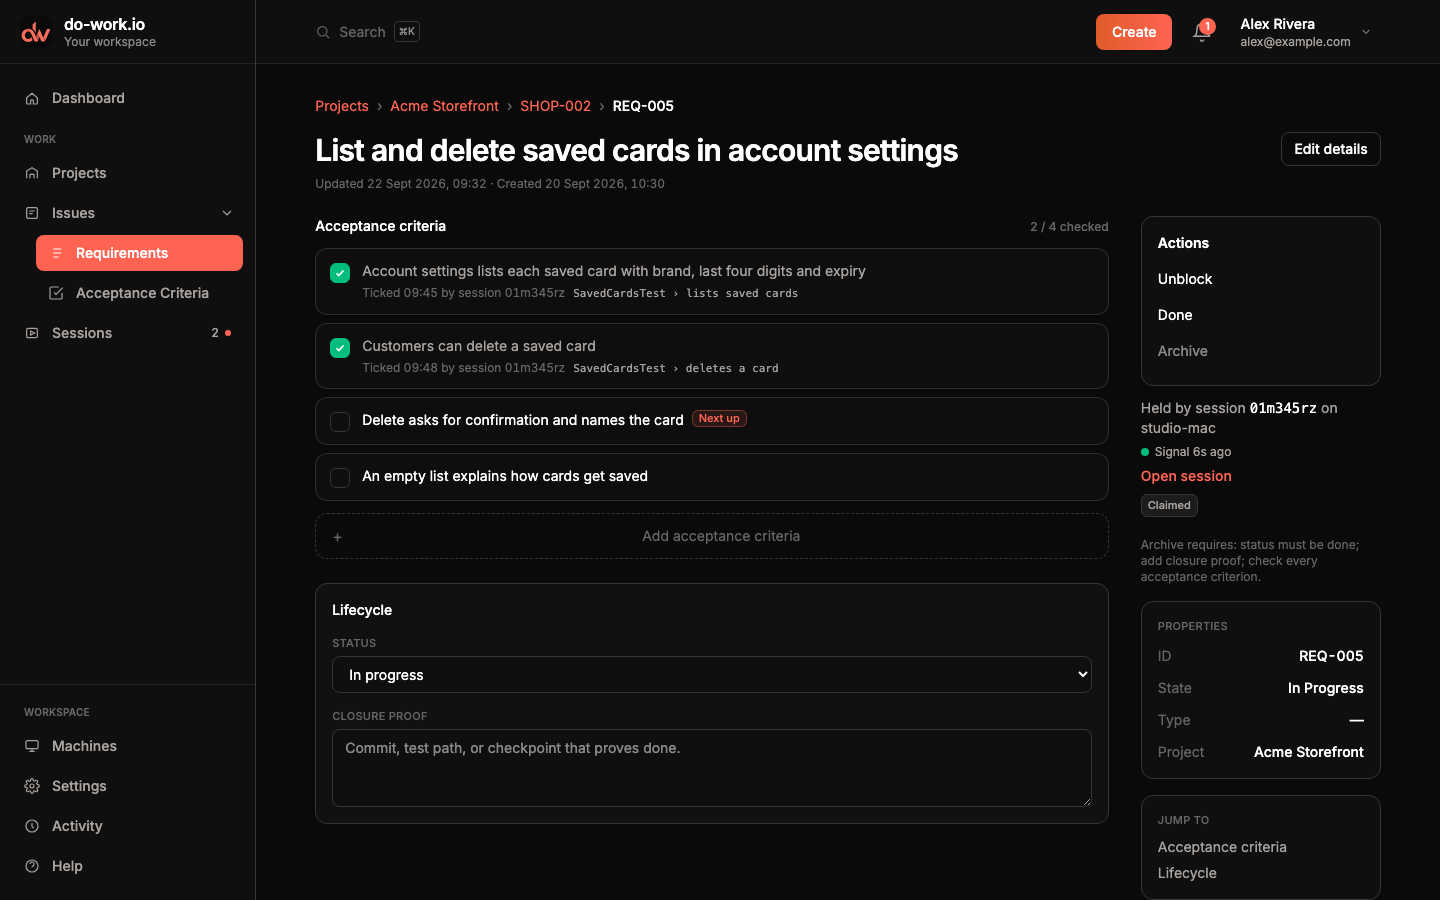
Task: Click the Next up badge
Action: [719, 419]
